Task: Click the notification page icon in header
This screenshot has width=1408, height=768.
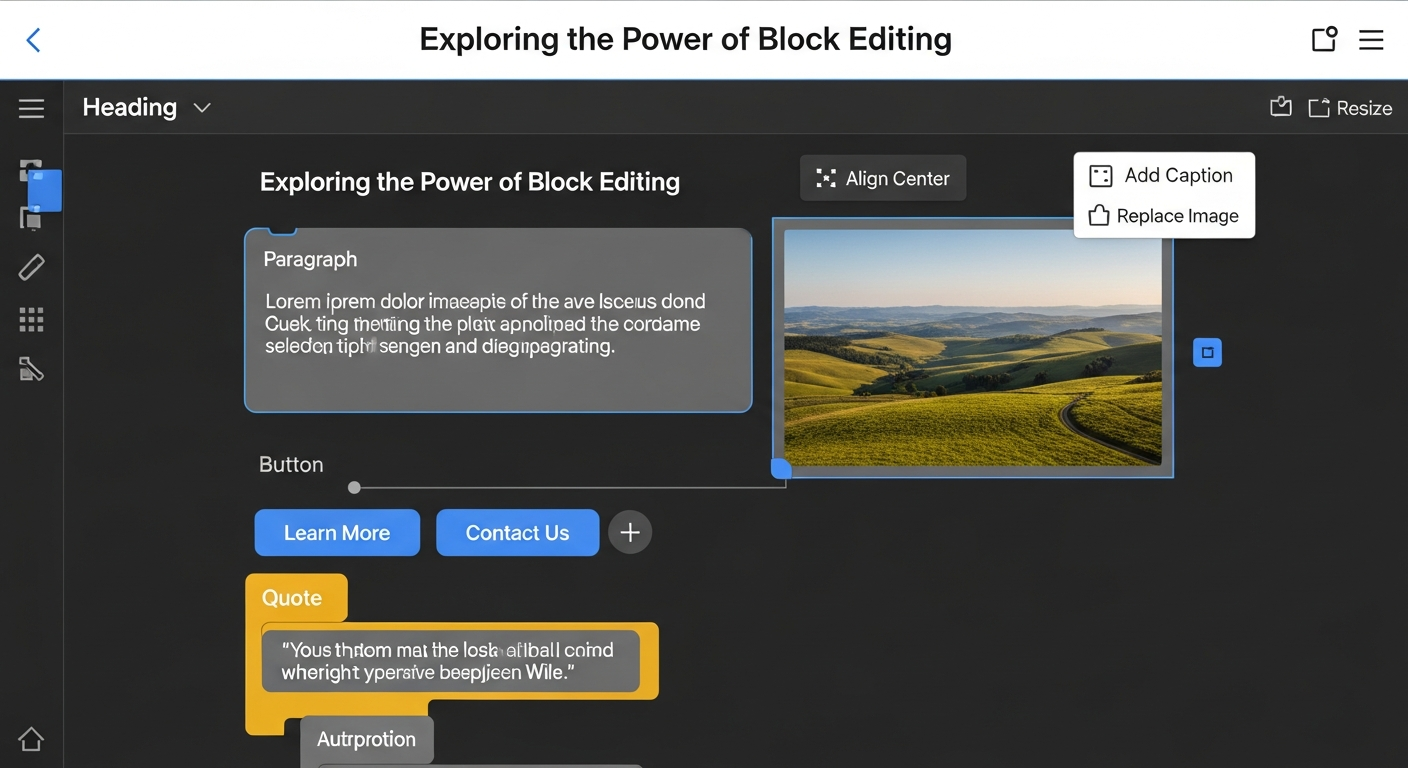Action: click(x=1324, y=39)
